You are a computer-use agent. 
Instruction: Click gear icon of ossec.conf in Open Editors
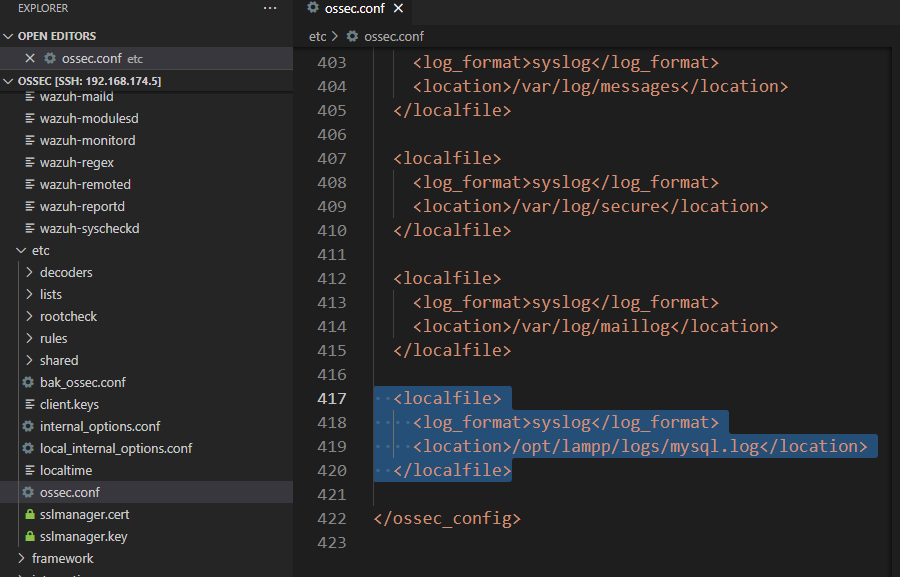(x=50, y=59)
